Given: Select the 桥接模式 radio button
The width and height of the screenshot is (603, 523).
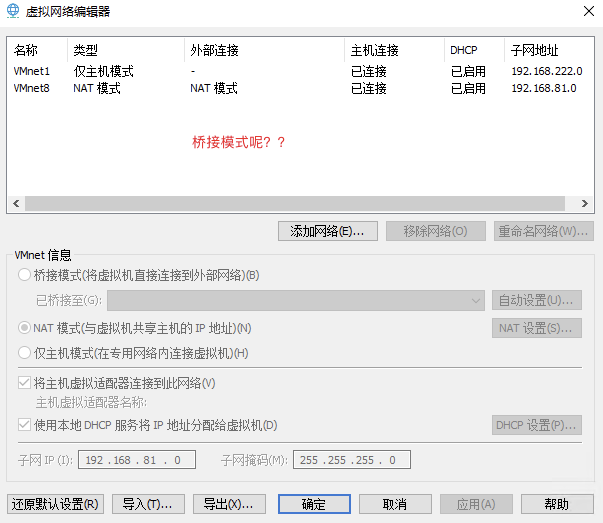Looking at the screenshot, I should 25,275.
